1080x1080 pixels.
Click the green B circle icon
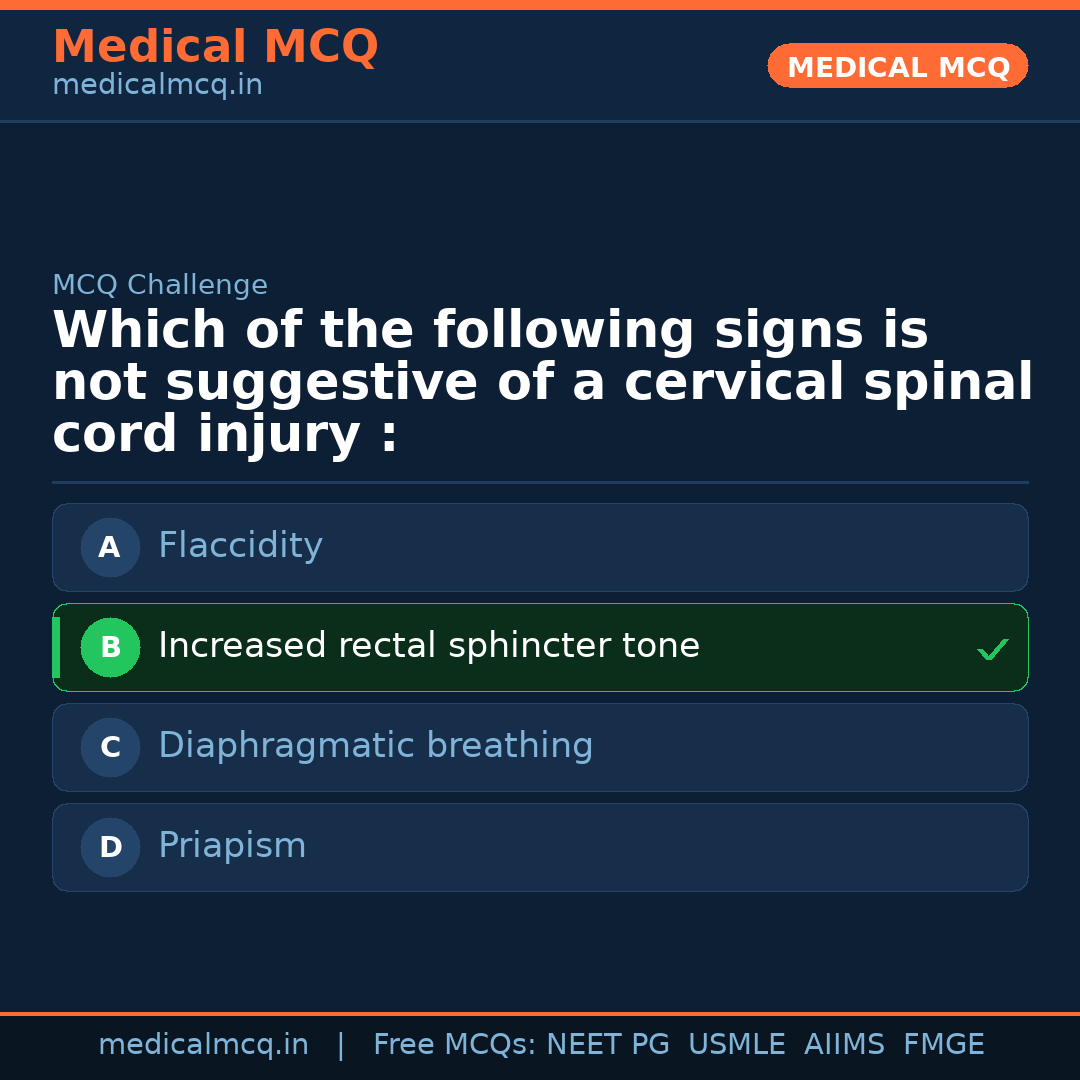coord(110,647)
